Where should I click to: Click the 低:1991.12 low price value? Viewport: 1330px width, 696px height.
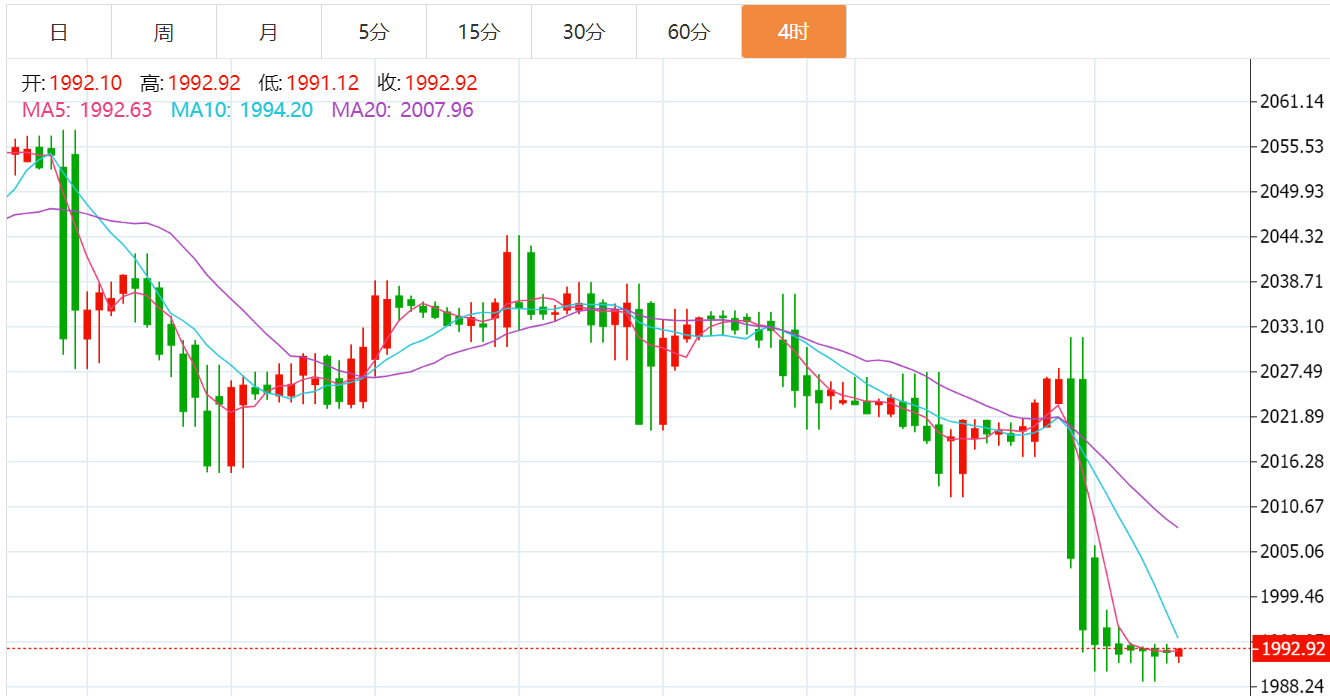tap(309, 84)
